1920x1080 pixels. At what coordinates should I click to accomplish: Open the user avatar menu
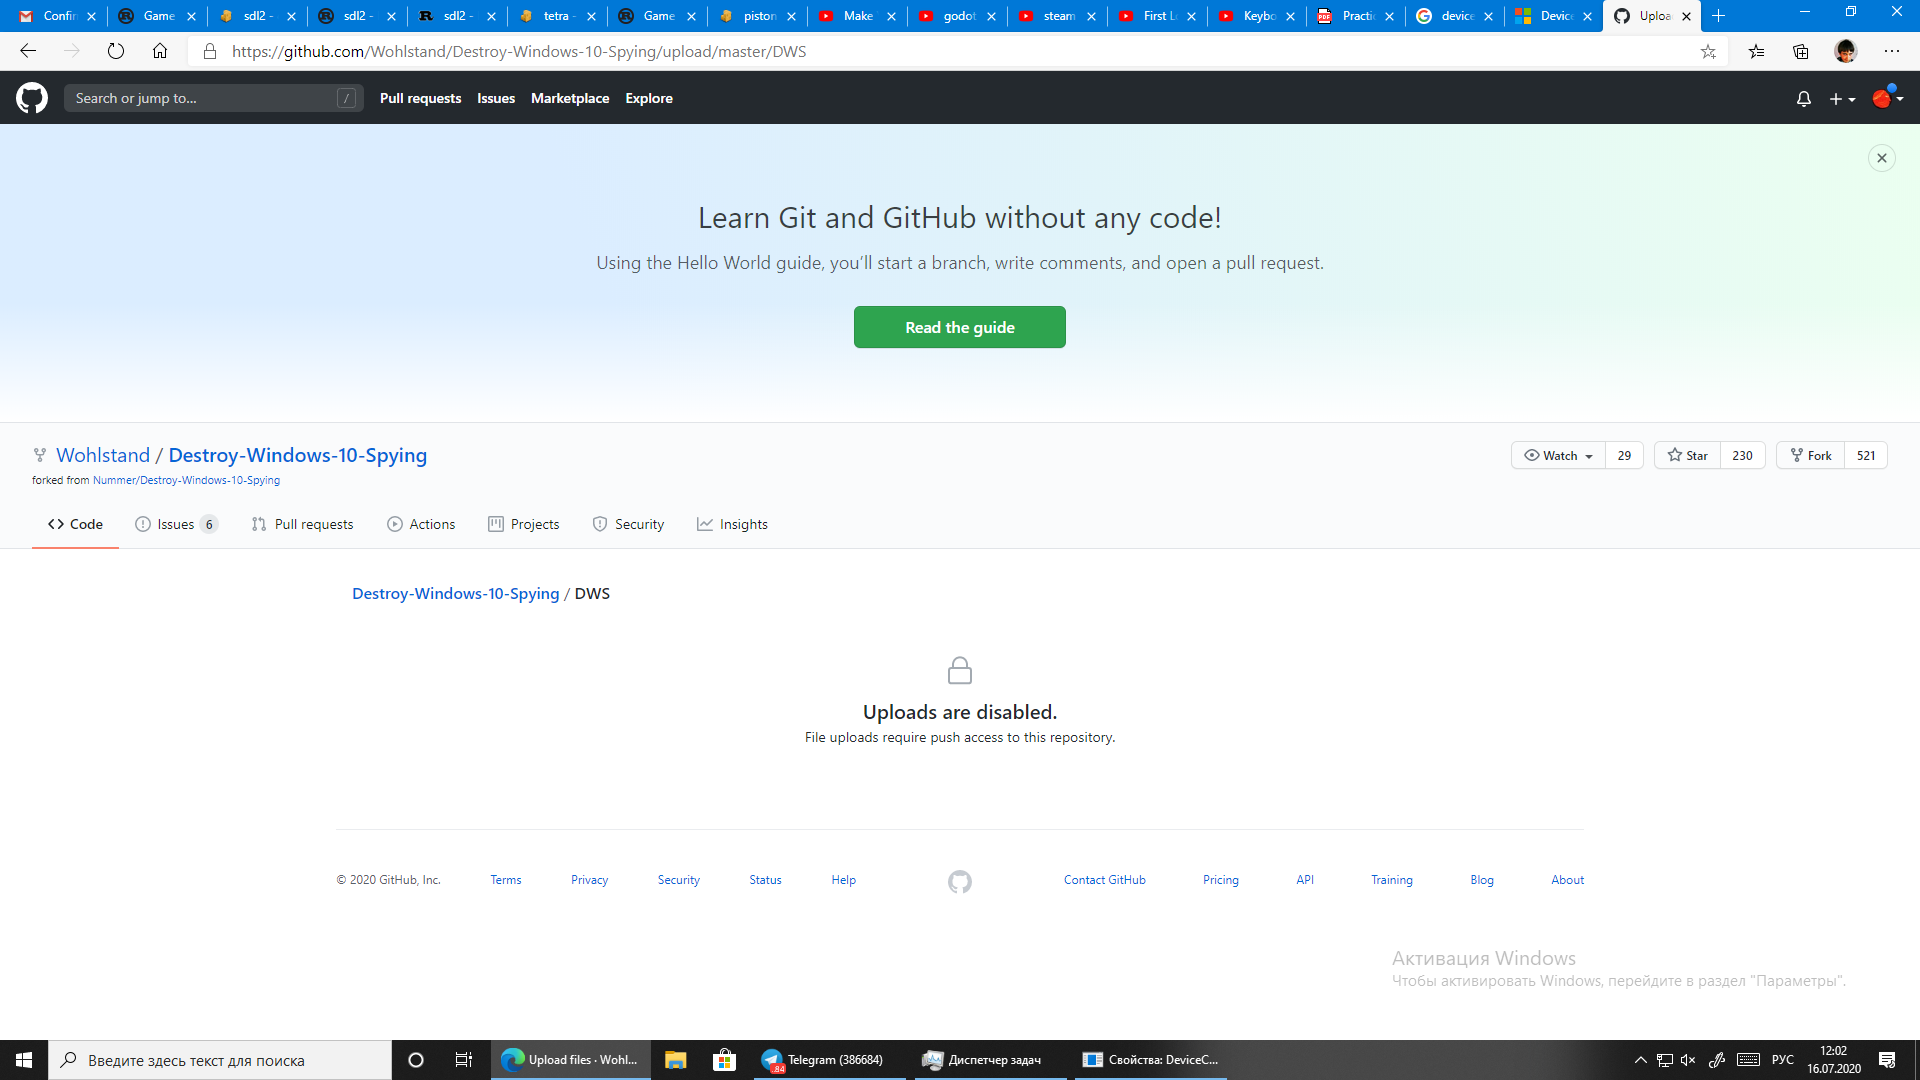(x=1888, y=98)
